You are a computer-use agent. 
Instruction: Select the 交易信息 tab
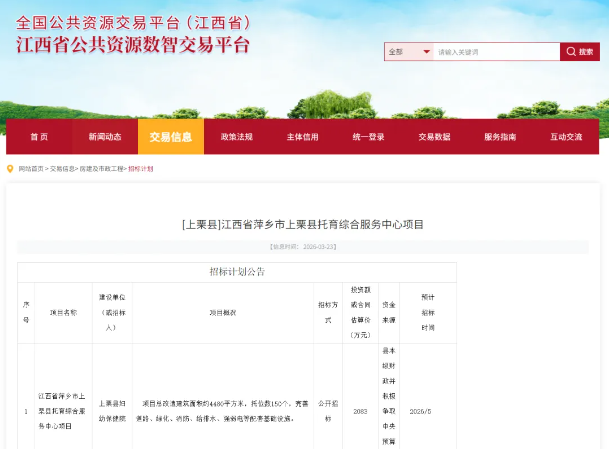(x=171, y=137)
